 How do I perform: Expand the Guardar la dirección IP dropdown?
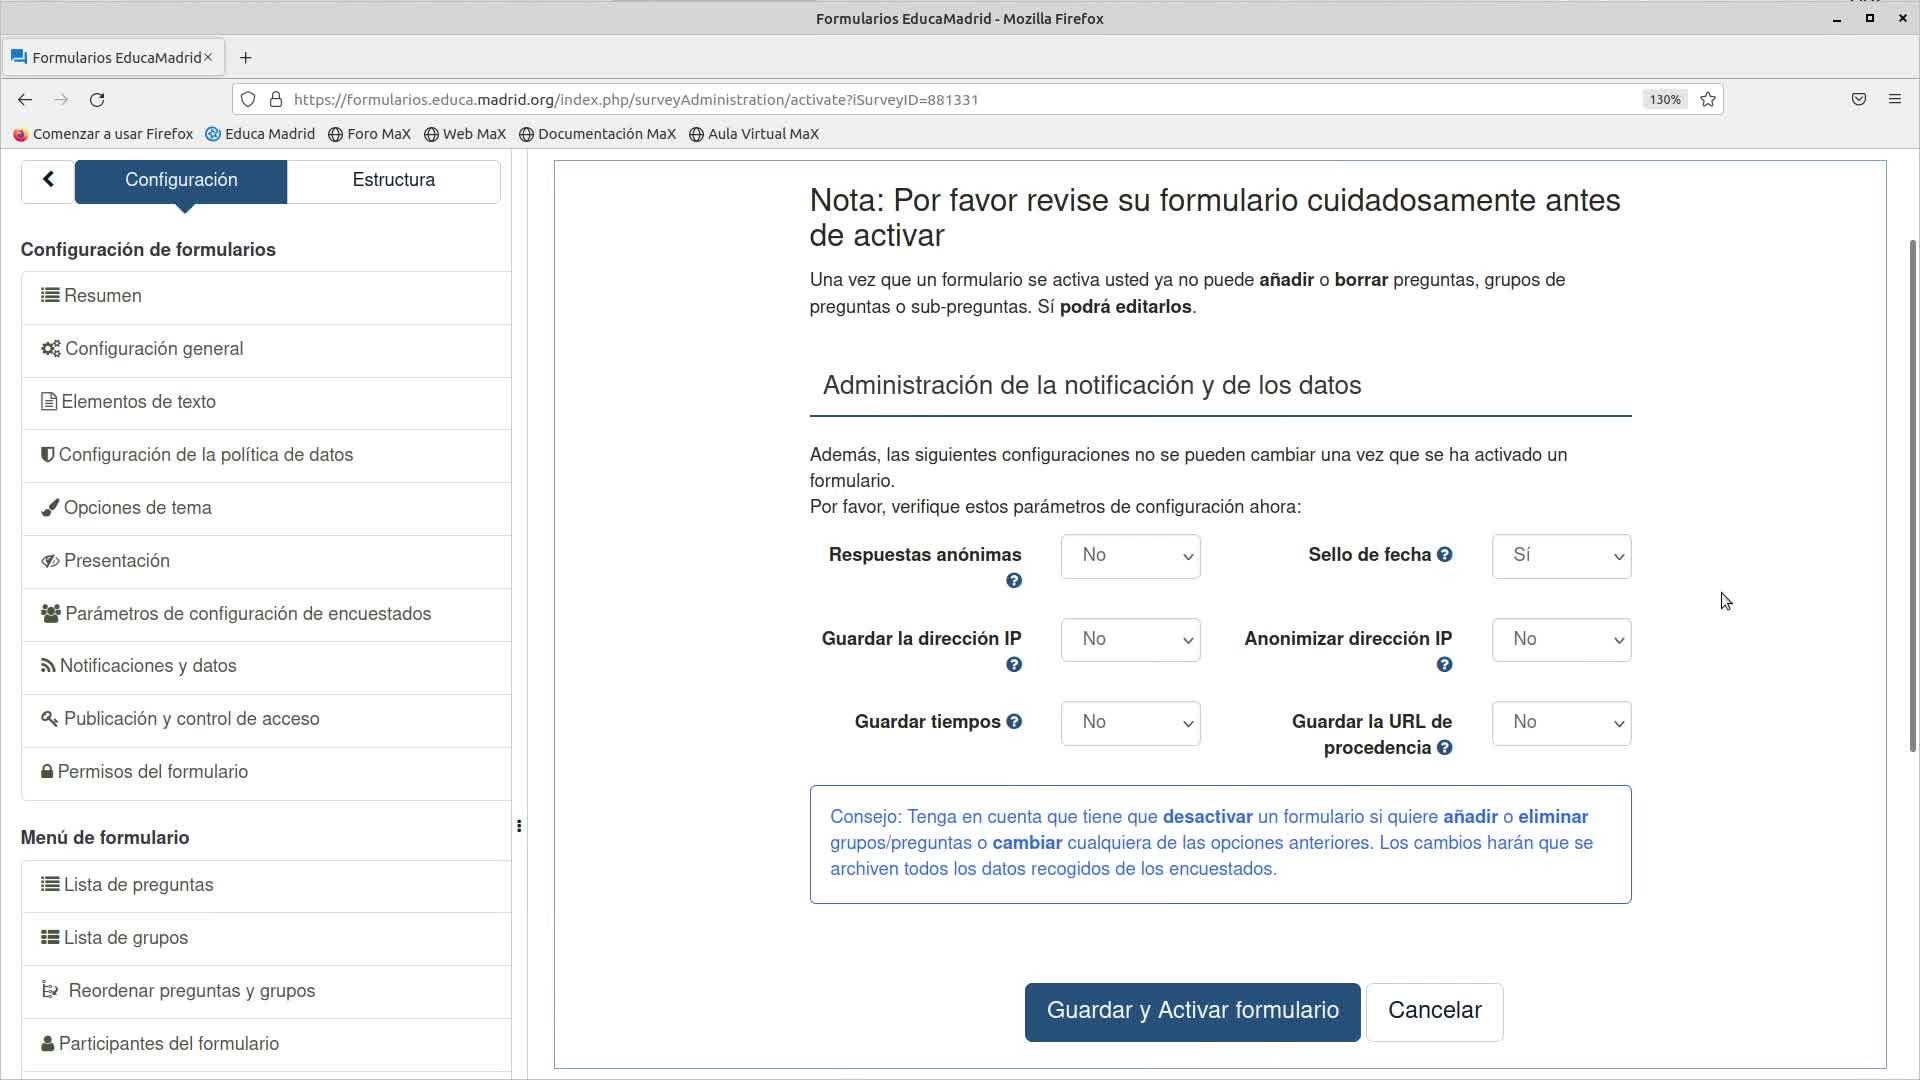[1130, 640]
